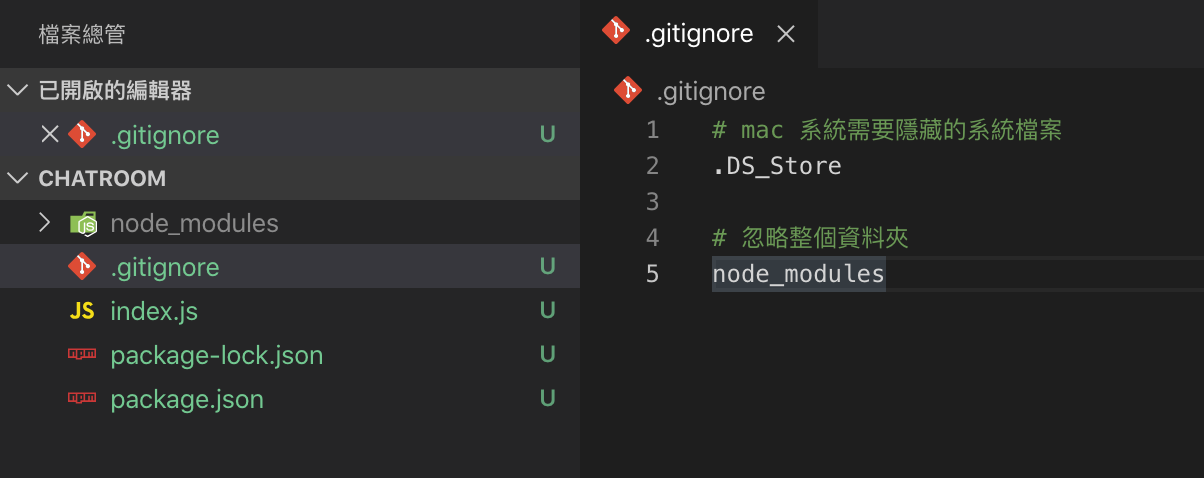Click the git icon in the breadcrumb bar

click(628, 91)
